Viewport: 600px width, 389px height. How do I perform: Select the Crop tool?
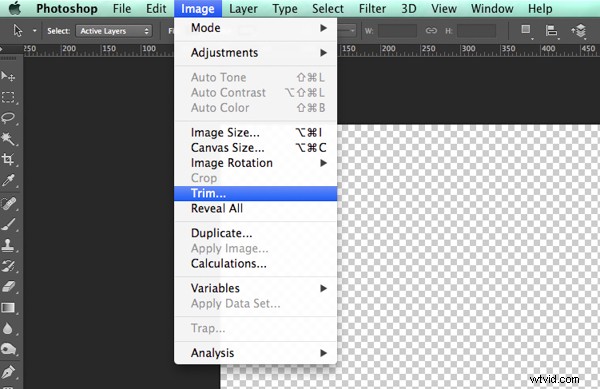pyautogui.click(x=8, y=159)
